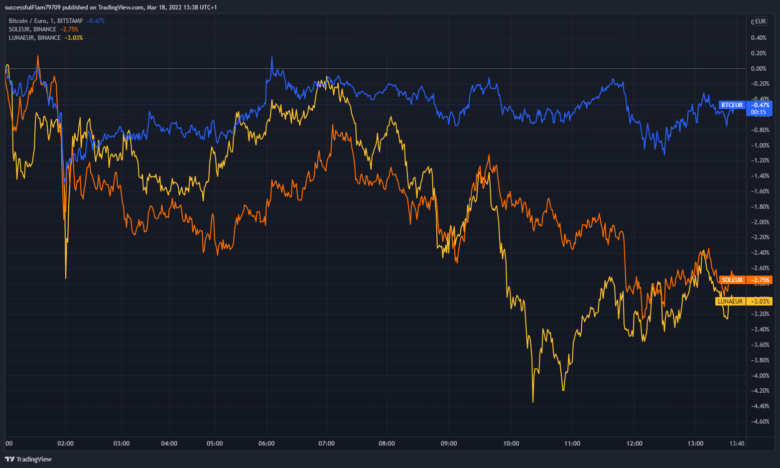Viewport: 780px width, 468px height.
Task: Click the -3.03% value on the price axis
Action: 760,301
